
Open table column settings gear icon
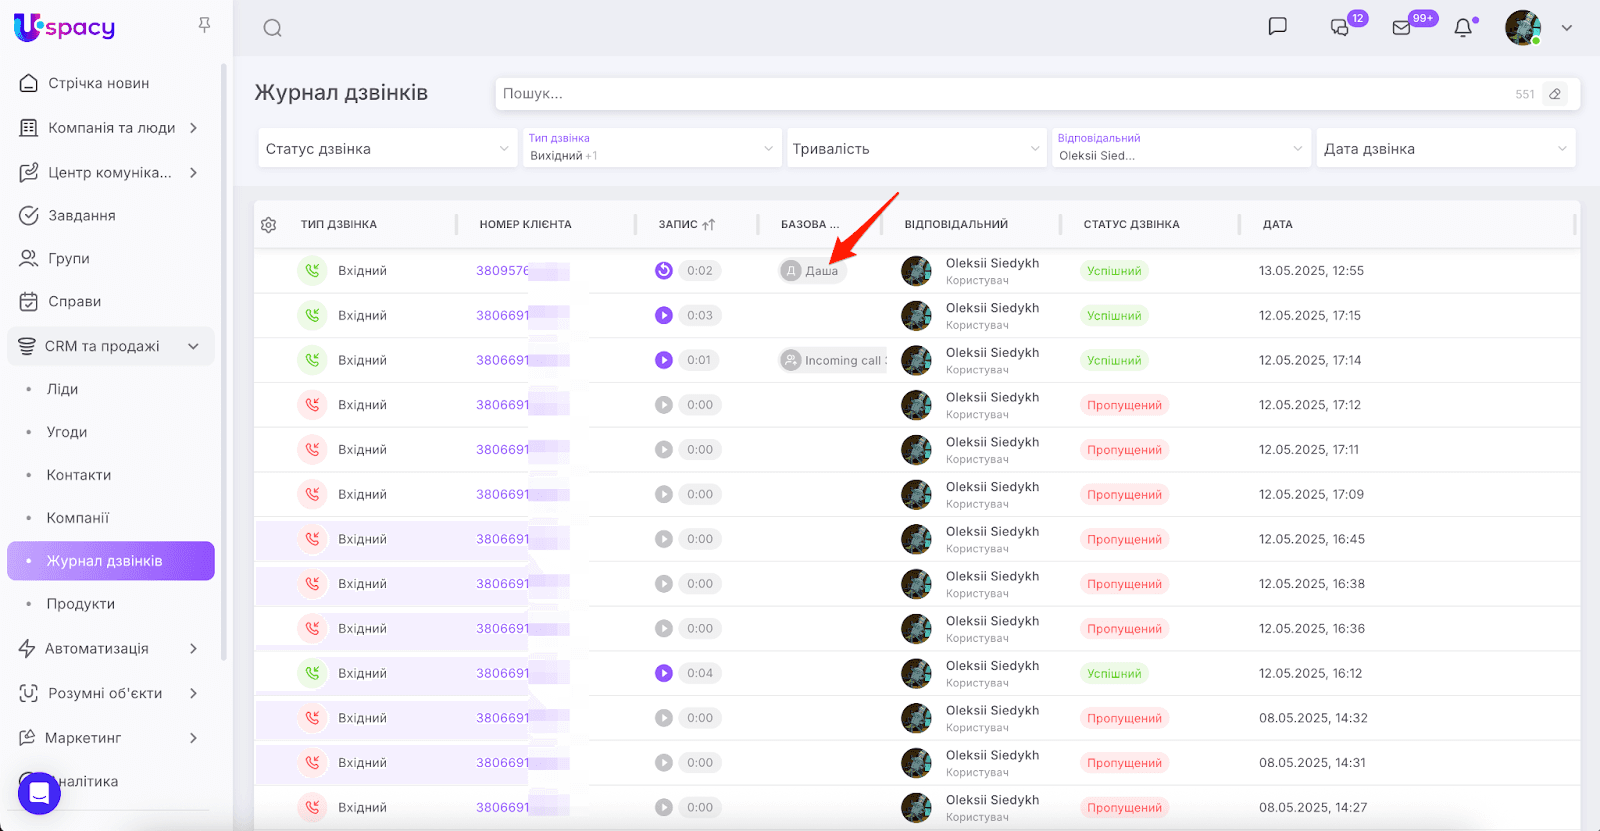click(x=269, y=225)
